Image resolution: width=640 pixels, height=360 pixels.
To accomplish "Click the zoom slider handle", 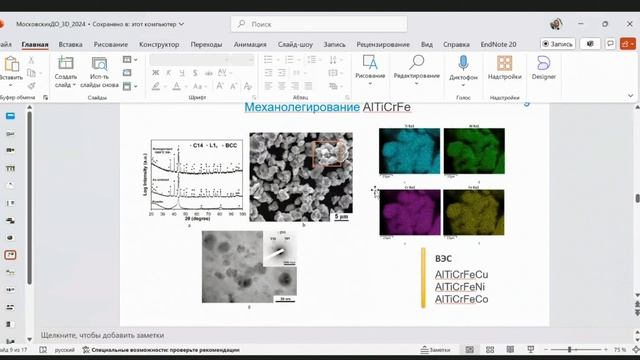I will tap(569, 349).
